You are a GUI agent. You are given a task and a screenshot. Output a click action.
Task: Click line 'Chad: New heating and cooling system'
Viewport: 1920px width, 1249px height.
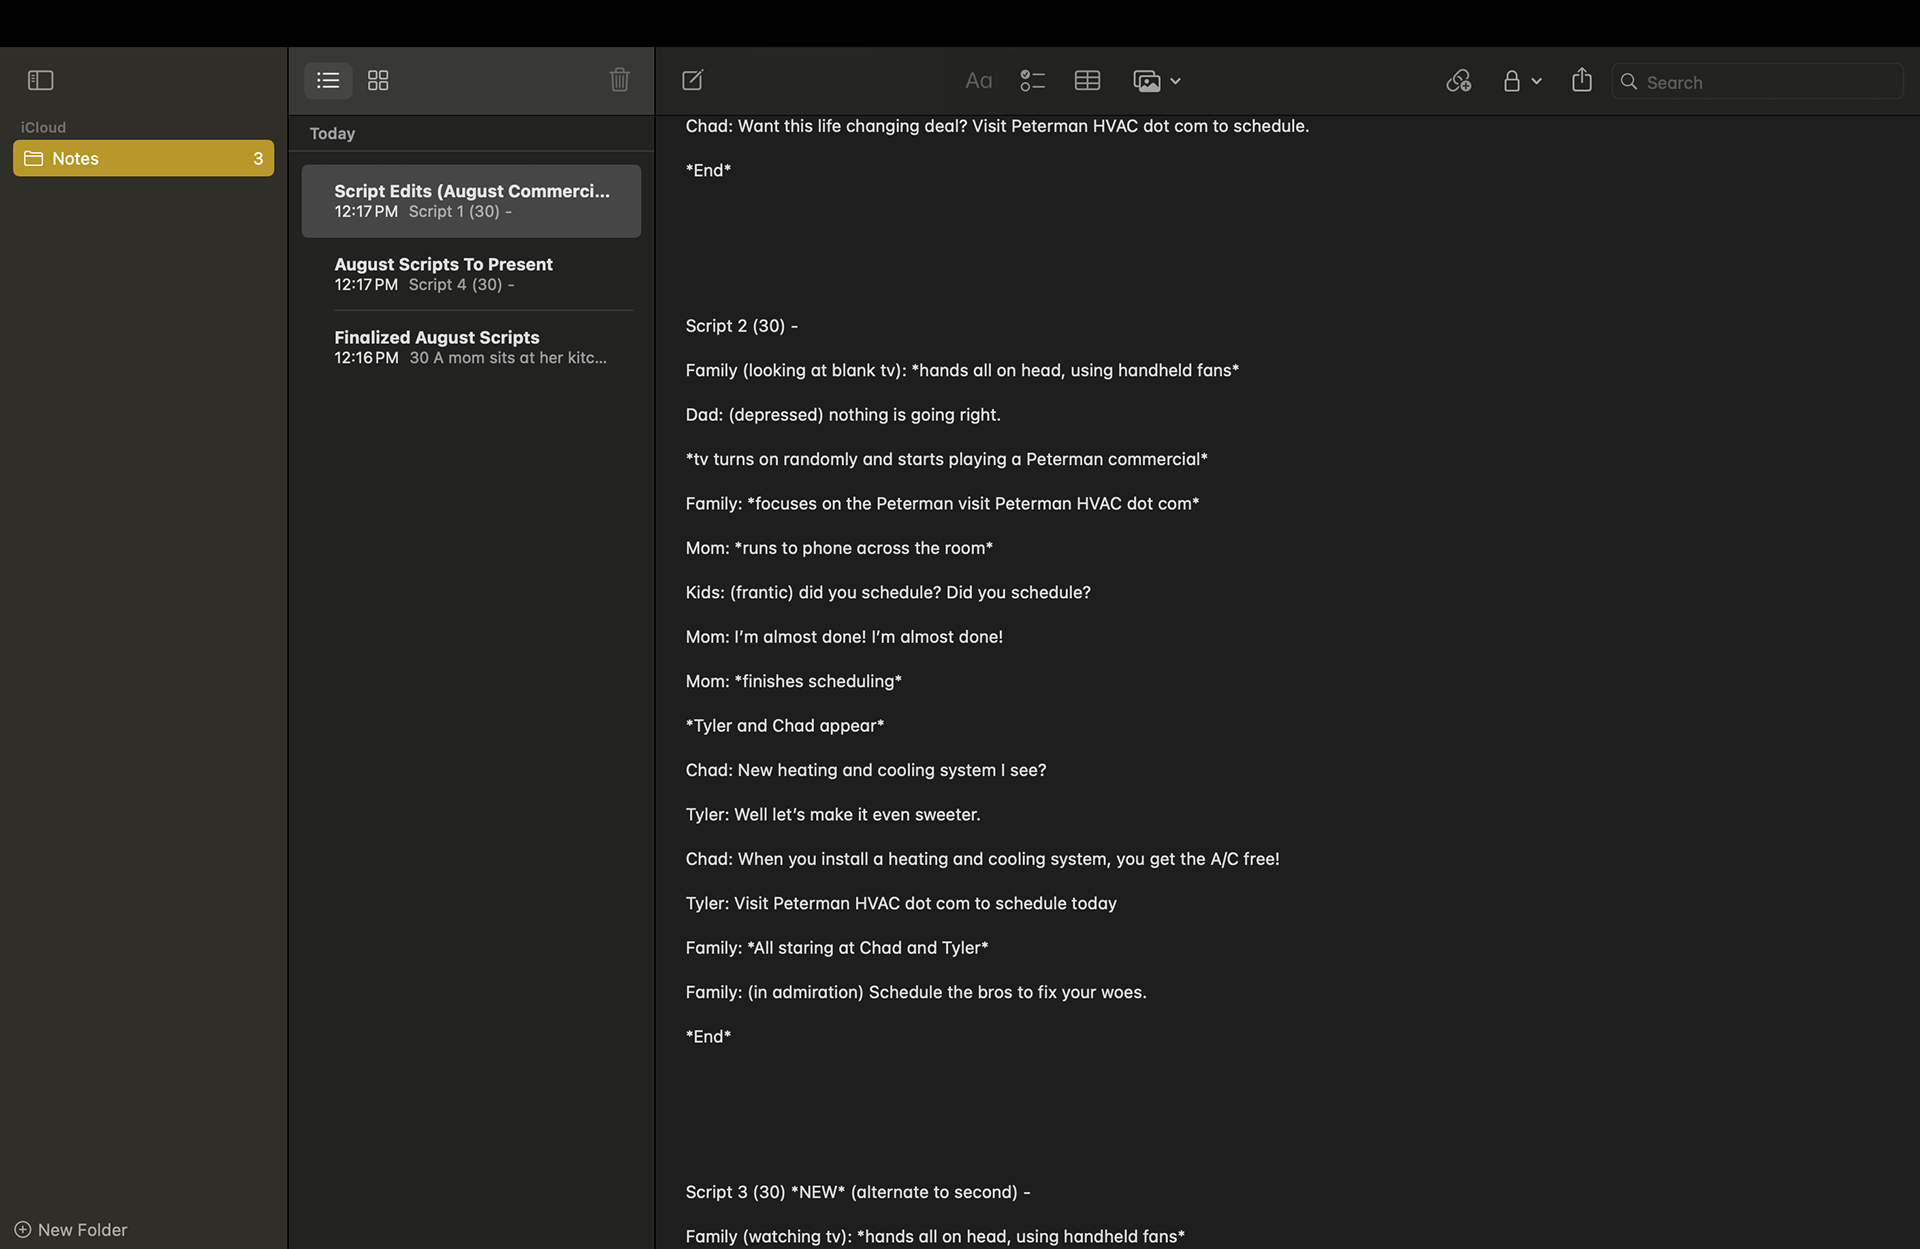point(866,770)
